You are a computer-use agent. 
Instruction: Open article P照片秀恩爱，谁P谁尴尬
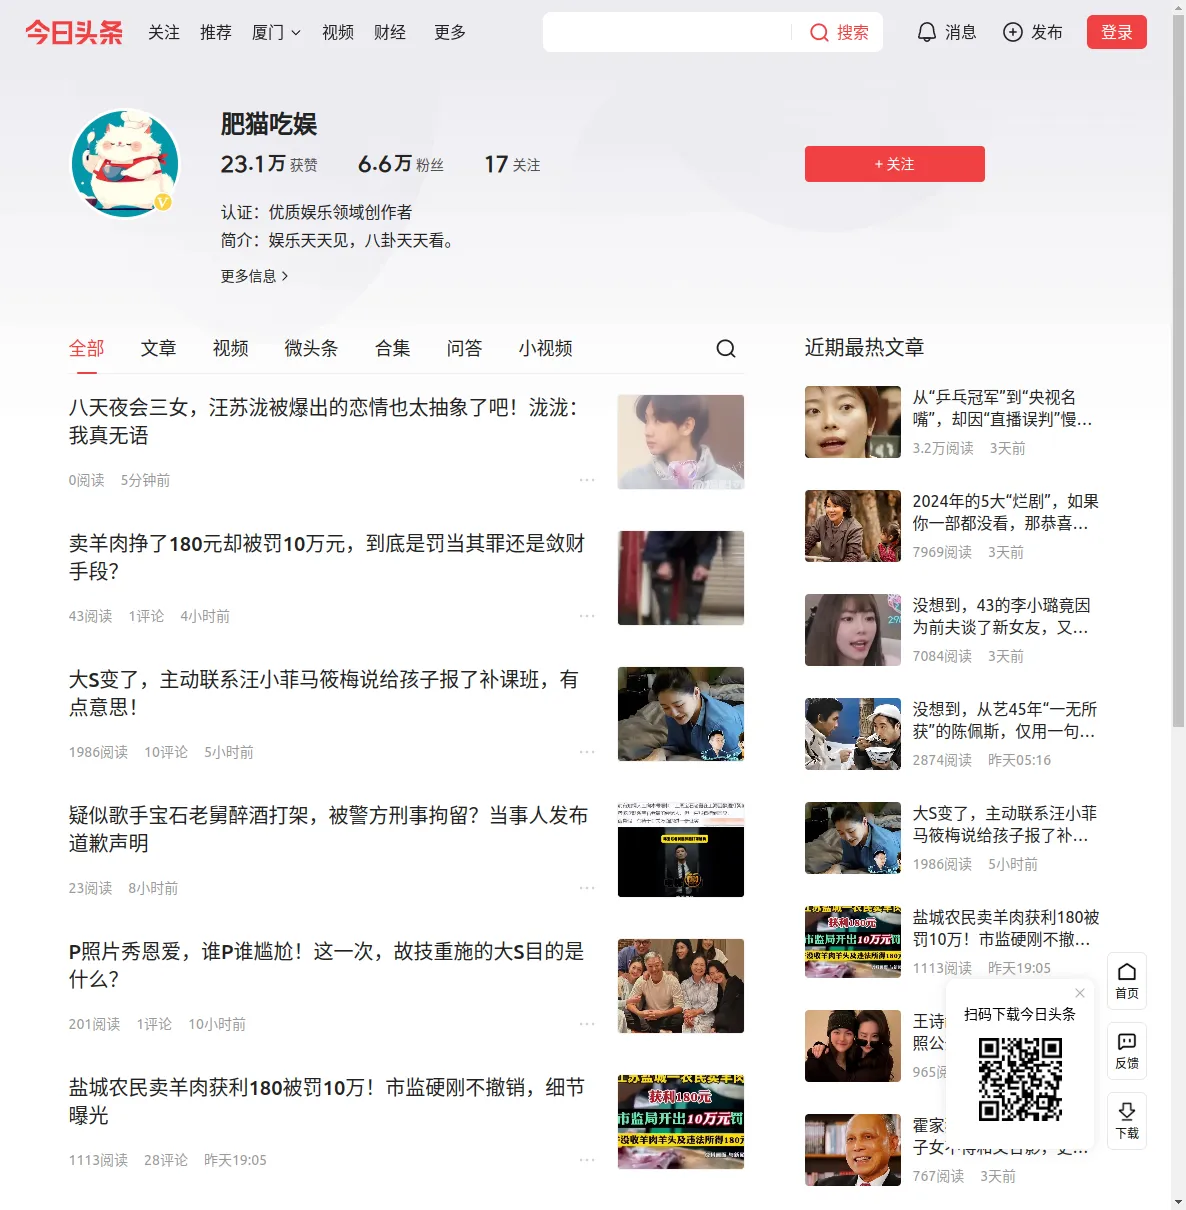coord(326,965)
